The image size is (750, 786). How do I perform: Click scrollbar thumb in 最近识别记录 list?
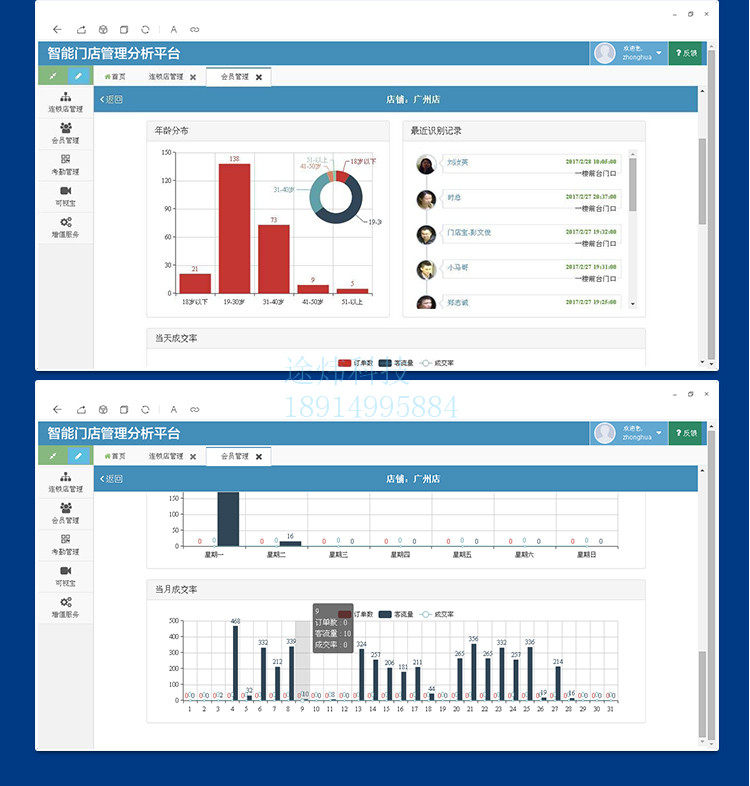click(633, 184)
